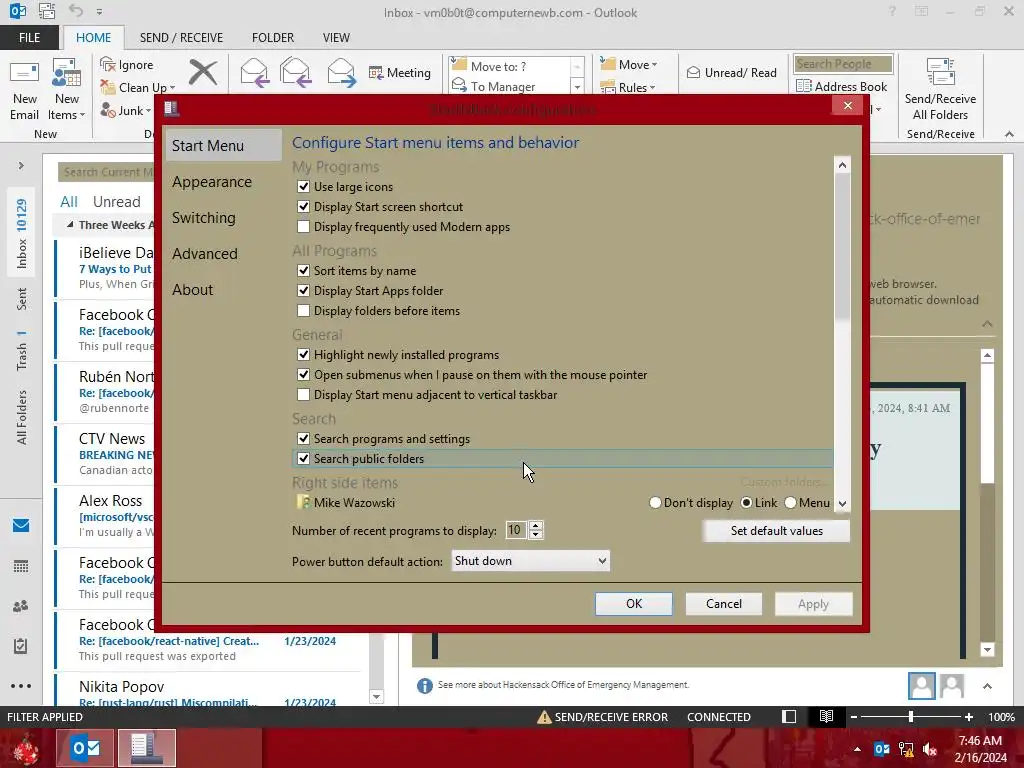Click the muted volume tray icon

[930, 749]
